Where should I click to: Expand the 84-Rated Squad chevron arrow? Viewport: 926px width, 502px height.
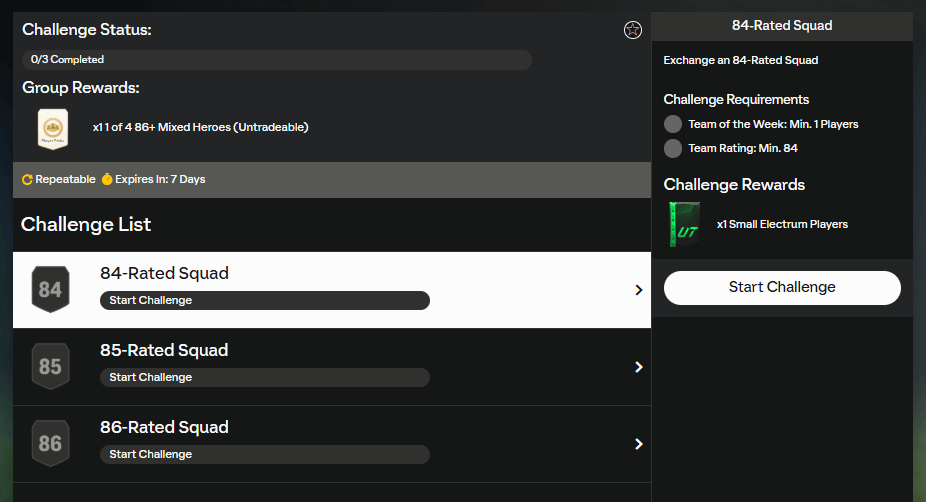(x=639, y=290)
